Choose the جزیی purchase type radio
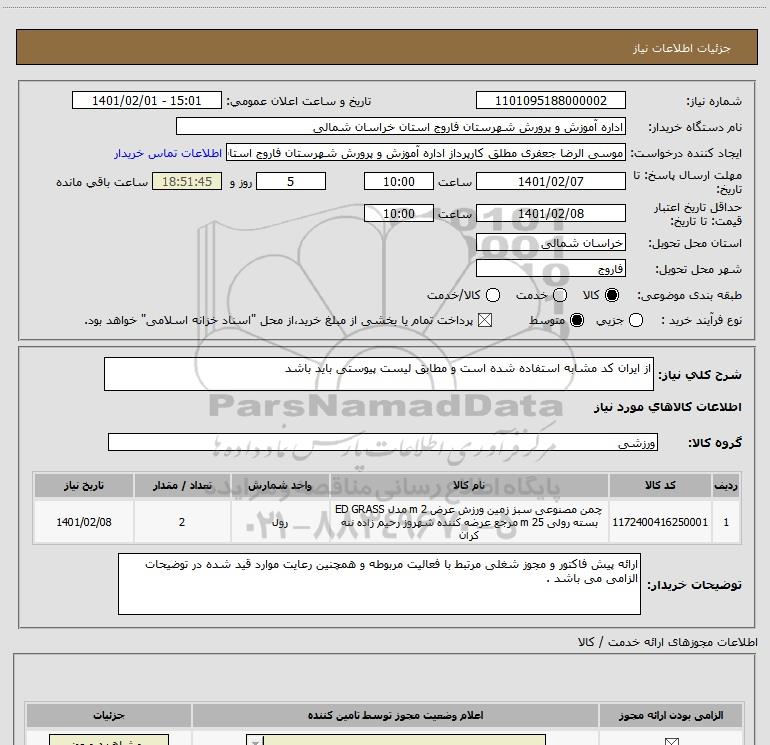 (636, 320)
